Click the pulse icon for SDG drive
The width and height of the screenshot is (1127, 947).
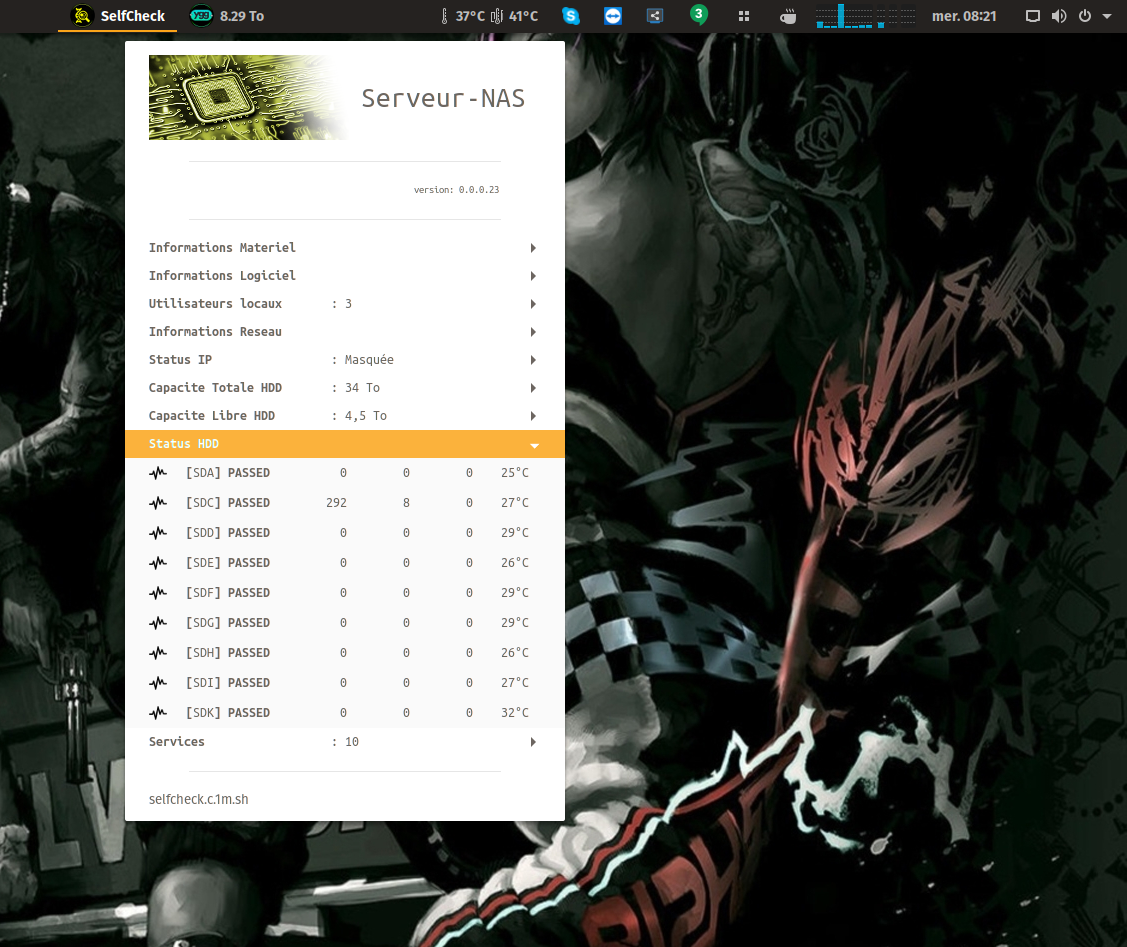158,623
